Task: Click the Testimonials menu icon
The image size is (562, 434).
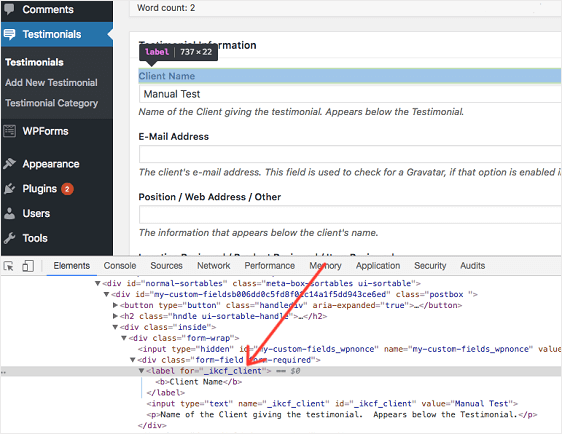Action: [x=9, y=34]
